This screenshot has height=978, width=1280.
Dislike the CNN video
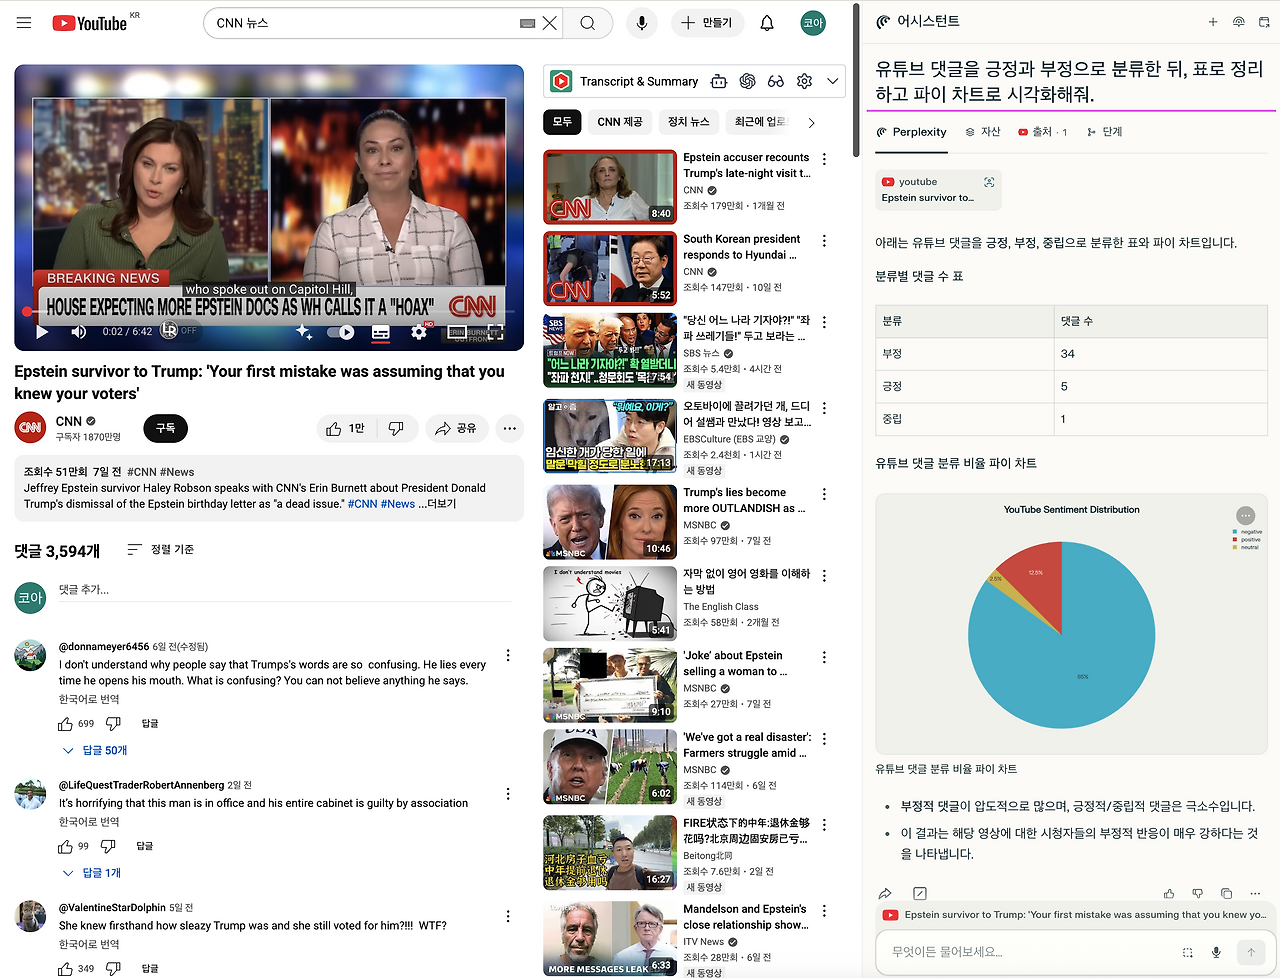pos(396,428)
